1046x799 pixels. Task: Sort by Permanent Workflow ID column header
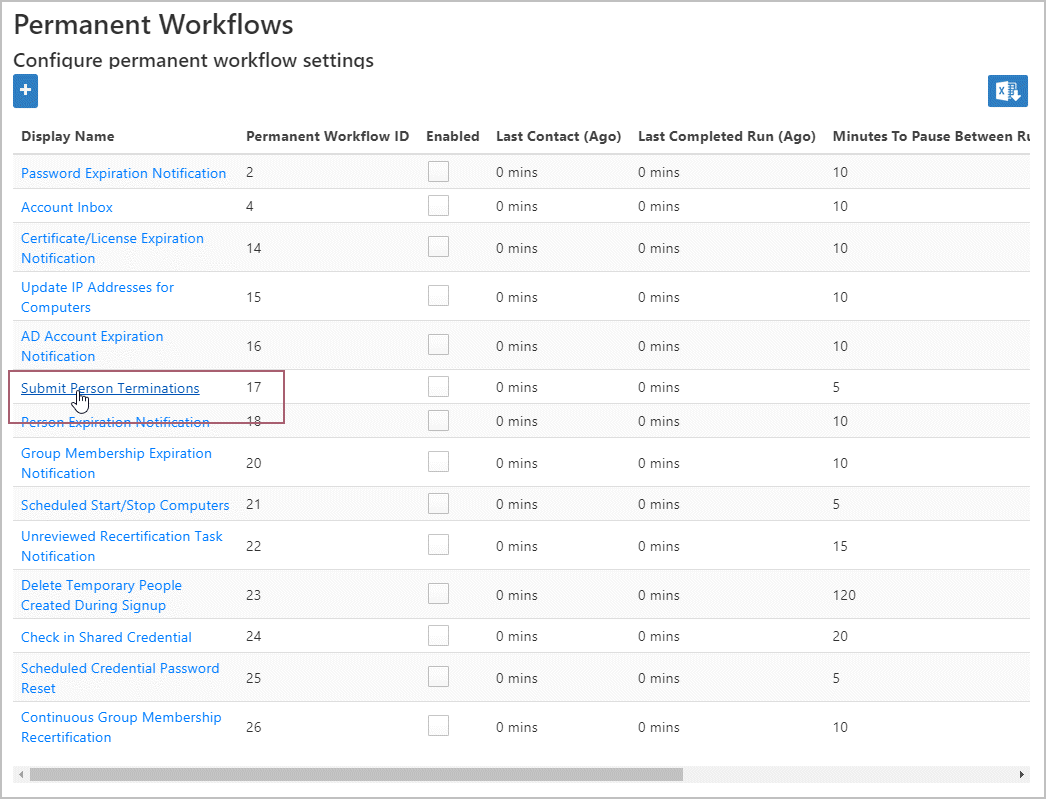click(x=327, y=136)
